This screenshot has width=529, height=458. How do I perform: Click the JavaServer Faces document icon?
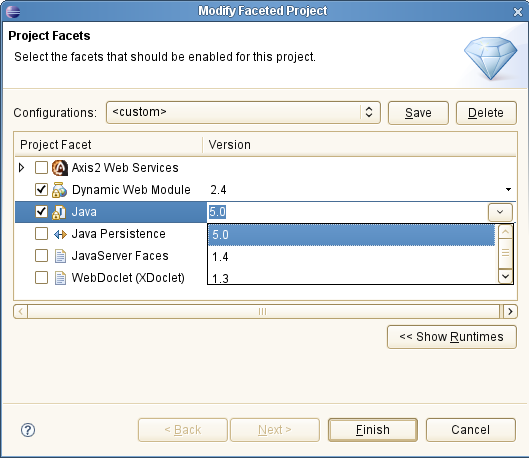[60, 256]
